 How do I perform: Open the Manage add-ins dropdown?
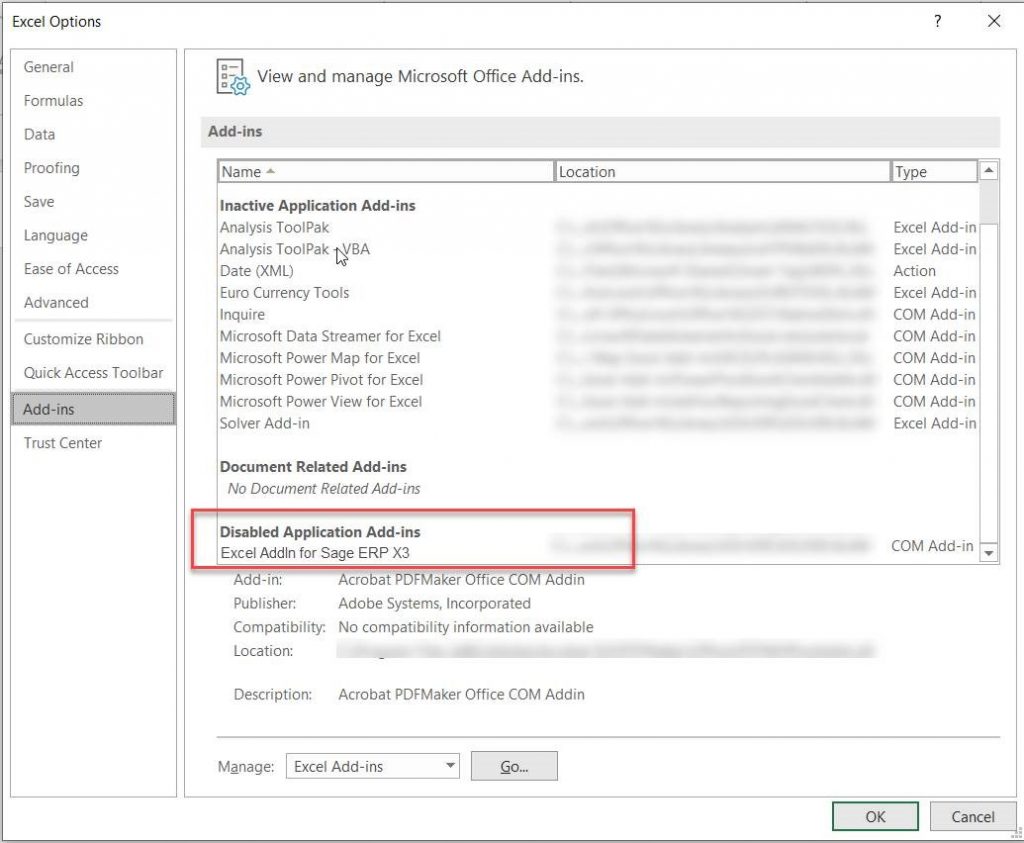click(372, 766)
